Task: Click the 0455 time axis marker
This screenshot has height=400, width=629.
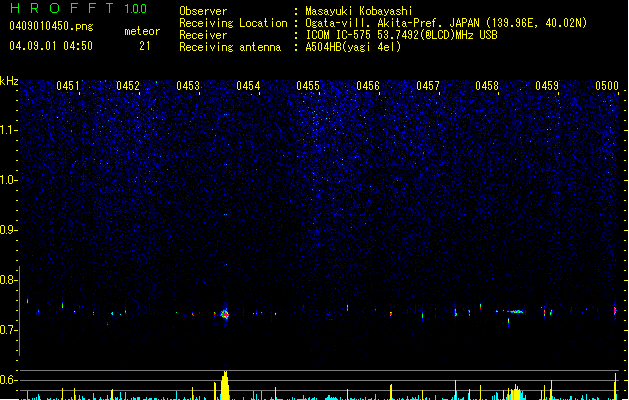Action: coord(308,86)
